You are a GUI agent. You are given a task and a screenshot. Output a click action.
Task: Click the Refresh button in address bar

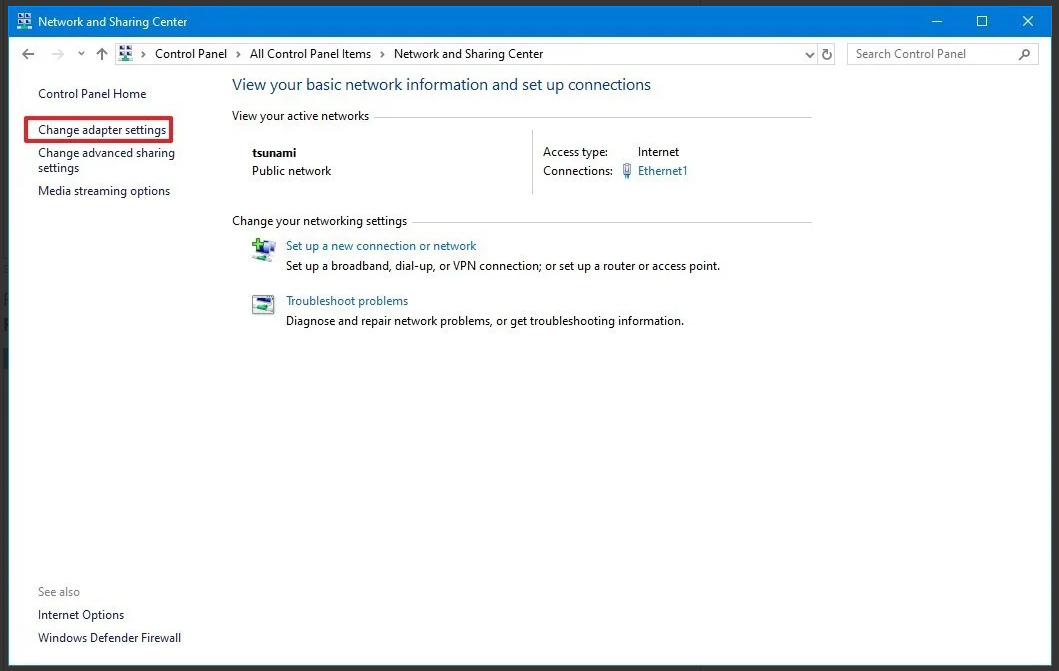pos(827,54)
